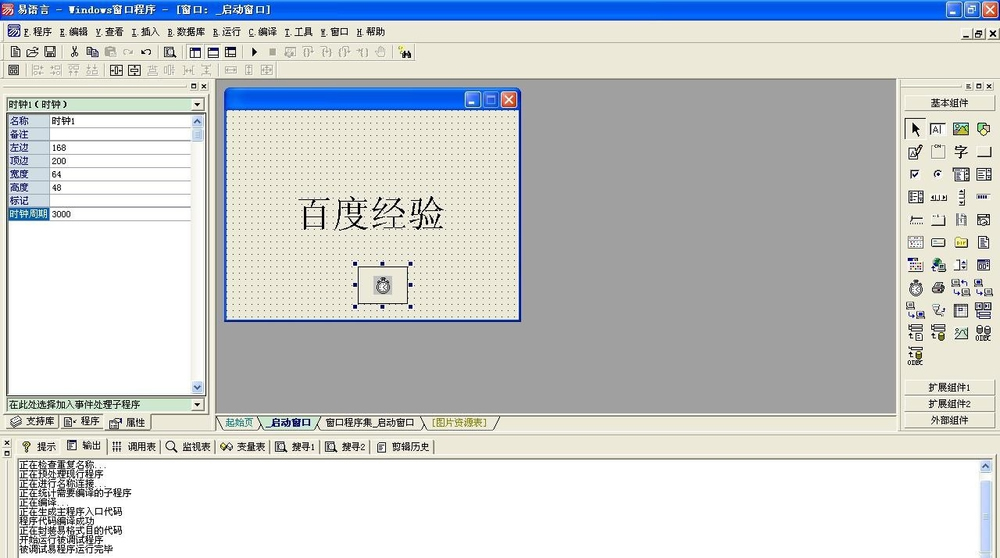Toggle the bottom output panel view button

[x=213, y=52]
